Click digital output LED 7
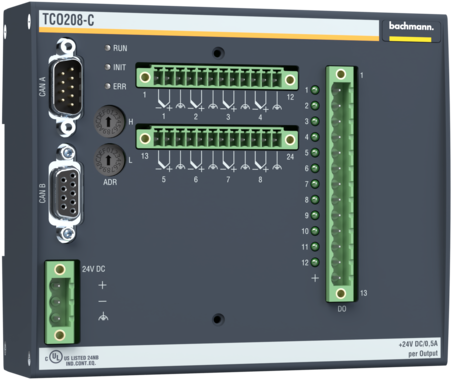The image size is (453, 380). [x=315, y=184]
